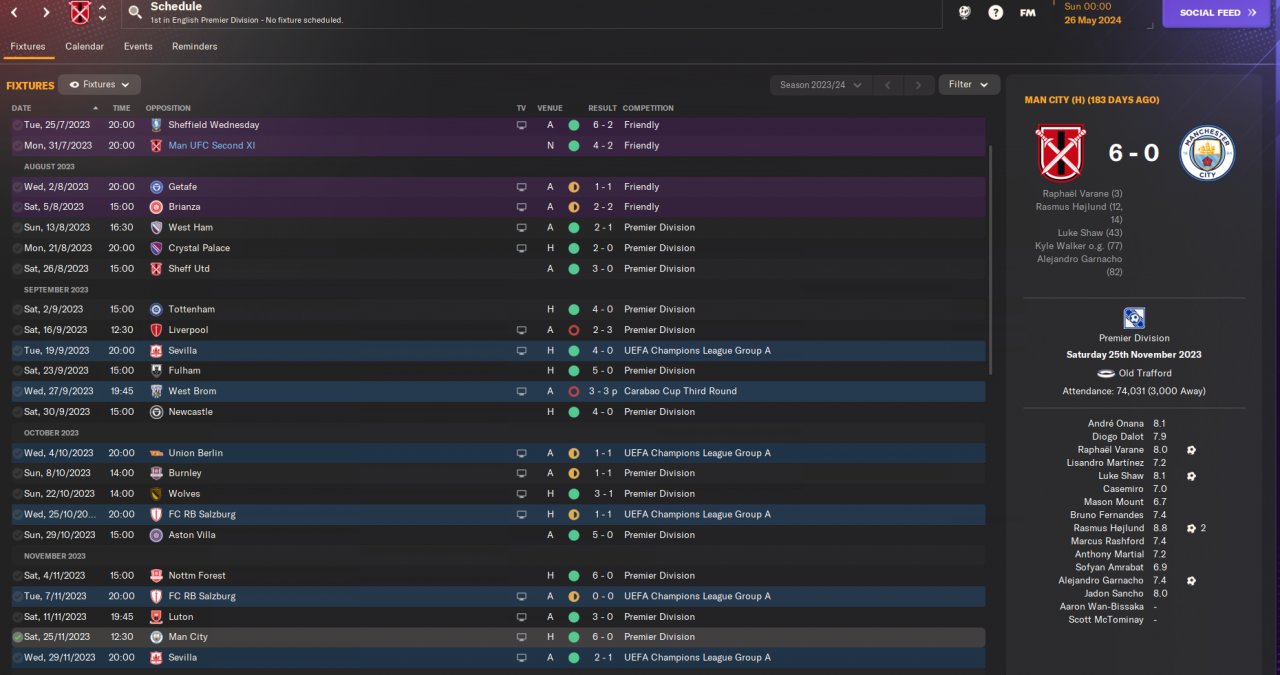Switch to the Calendar tab
The width and height of the screenshot is (1280, 675).
click(x=84, y=47)
